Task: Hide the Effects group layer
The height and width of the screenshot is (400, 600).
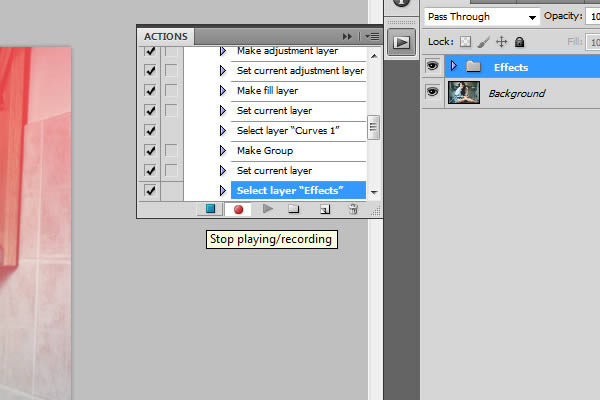Action: click(433, 67)
